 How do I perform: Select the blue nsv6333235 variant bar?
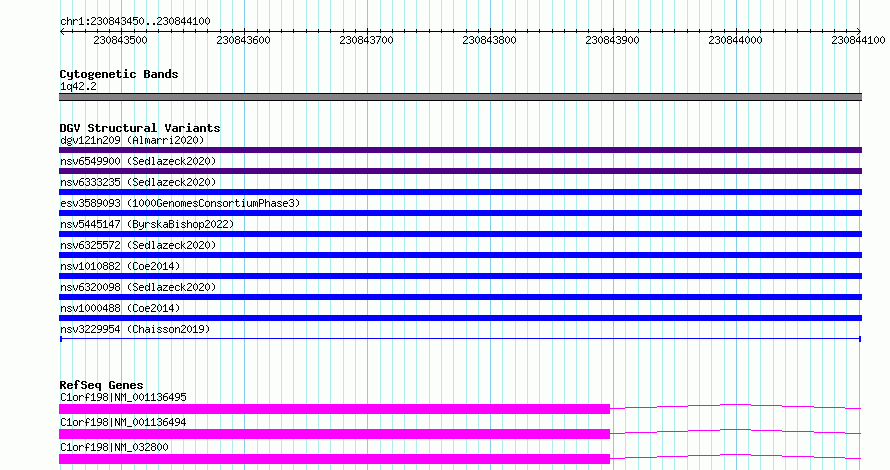pos(460,192)
